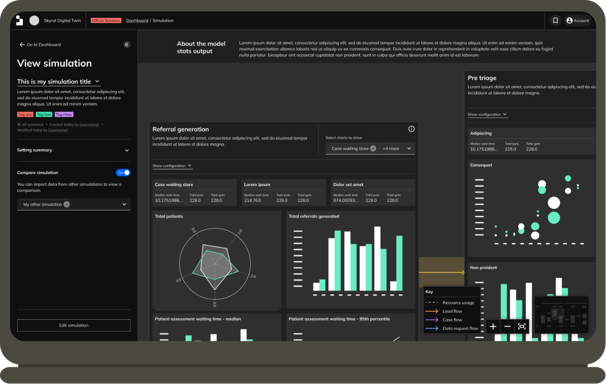
Task: Open the bookmark icon in header
Action: [x=555, y=20]
